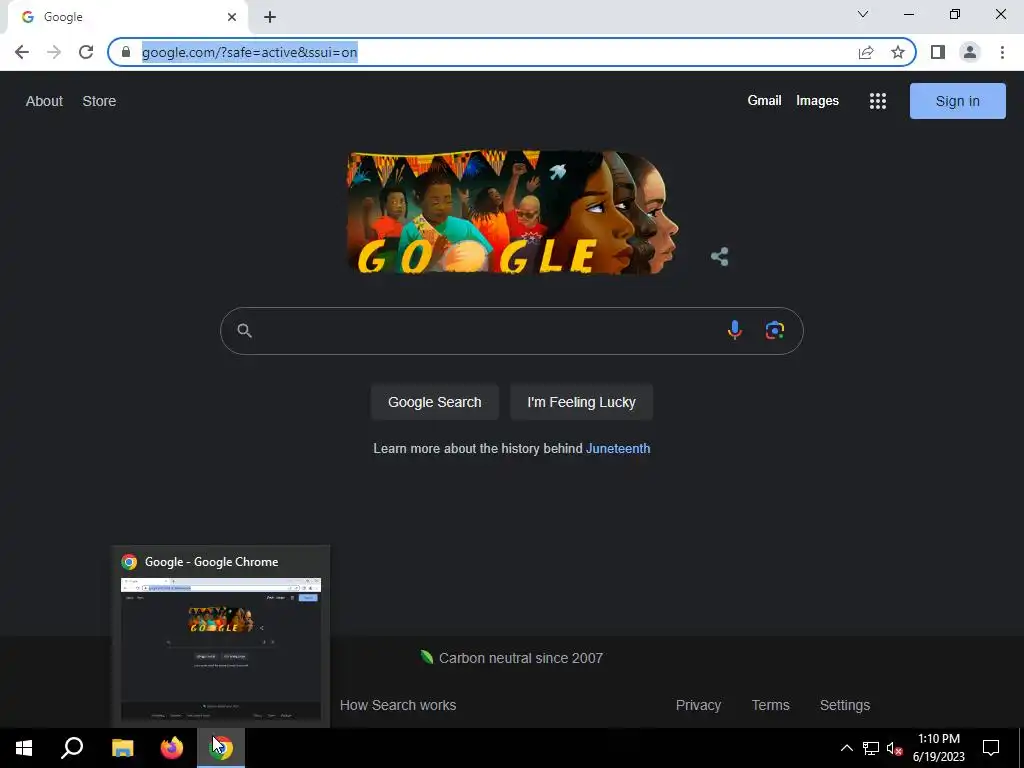Image resolution: width=1024 pixels, height=768 pixels.
Task: Click the Chrome taskbar icon
Action: tap(221, 748)
